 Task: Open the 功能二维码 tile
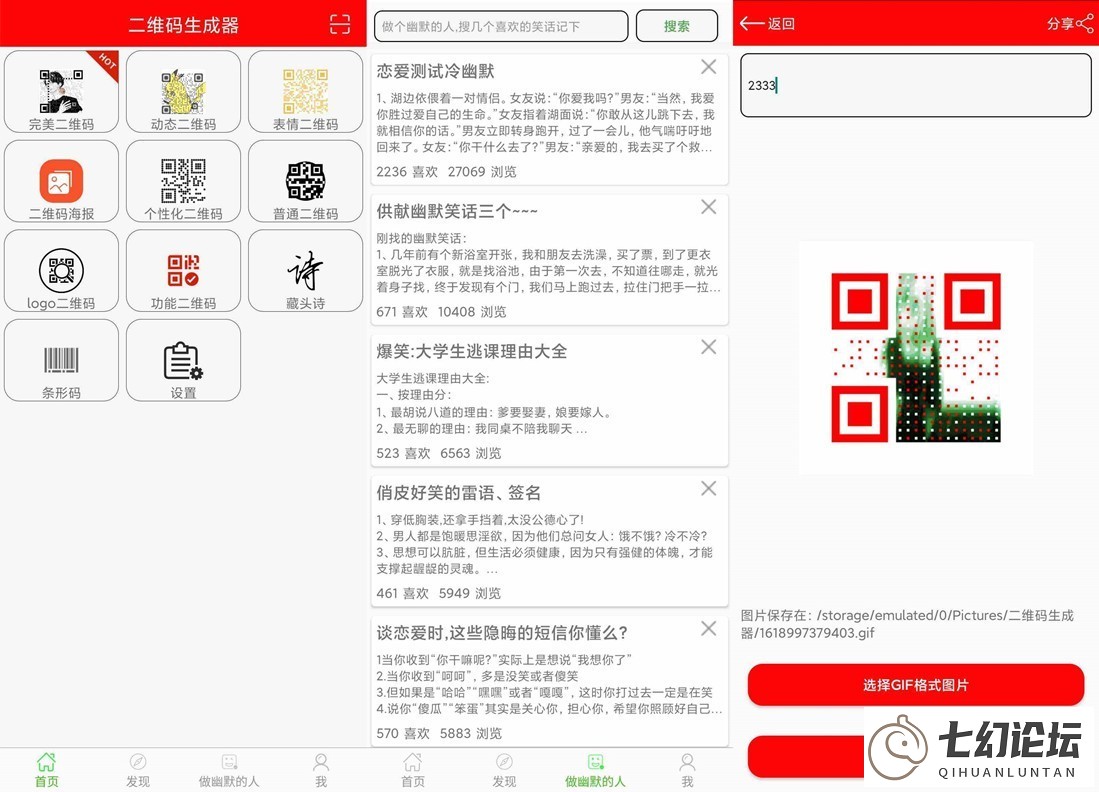point(184,271)
